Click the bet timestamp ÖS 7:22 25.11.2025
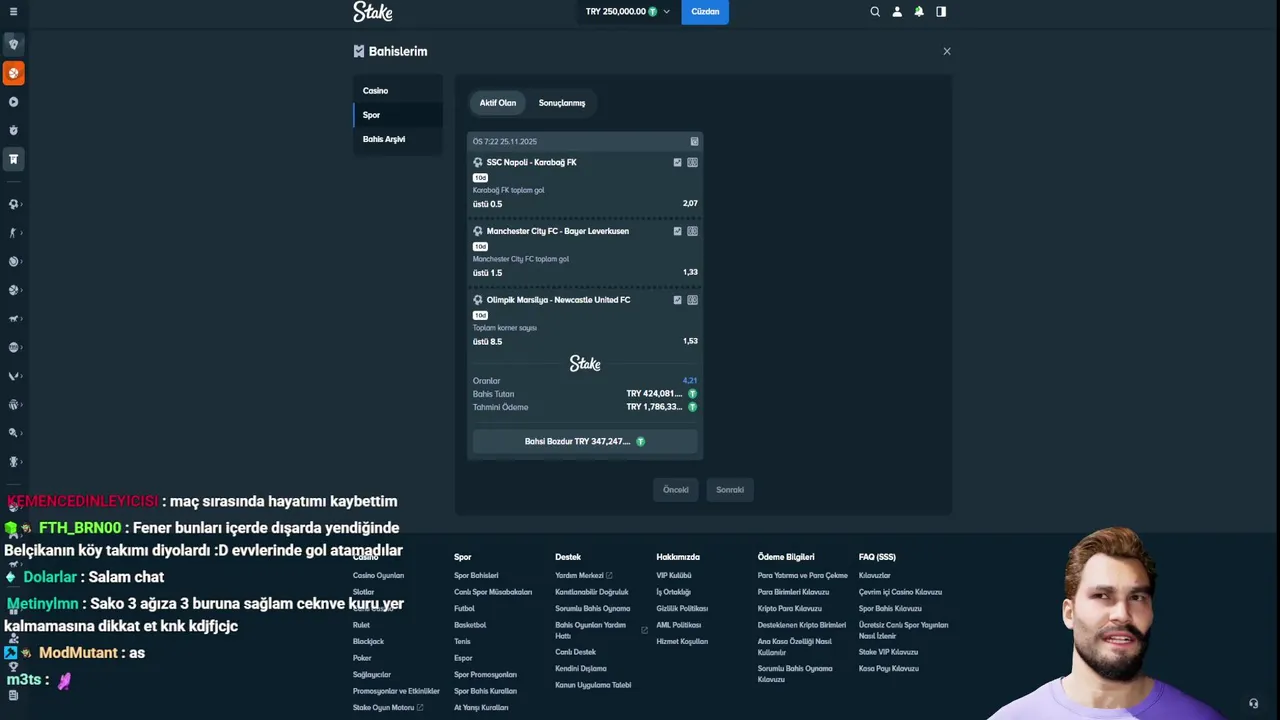This screenshot has height=720, width=1280. [505, 142]
